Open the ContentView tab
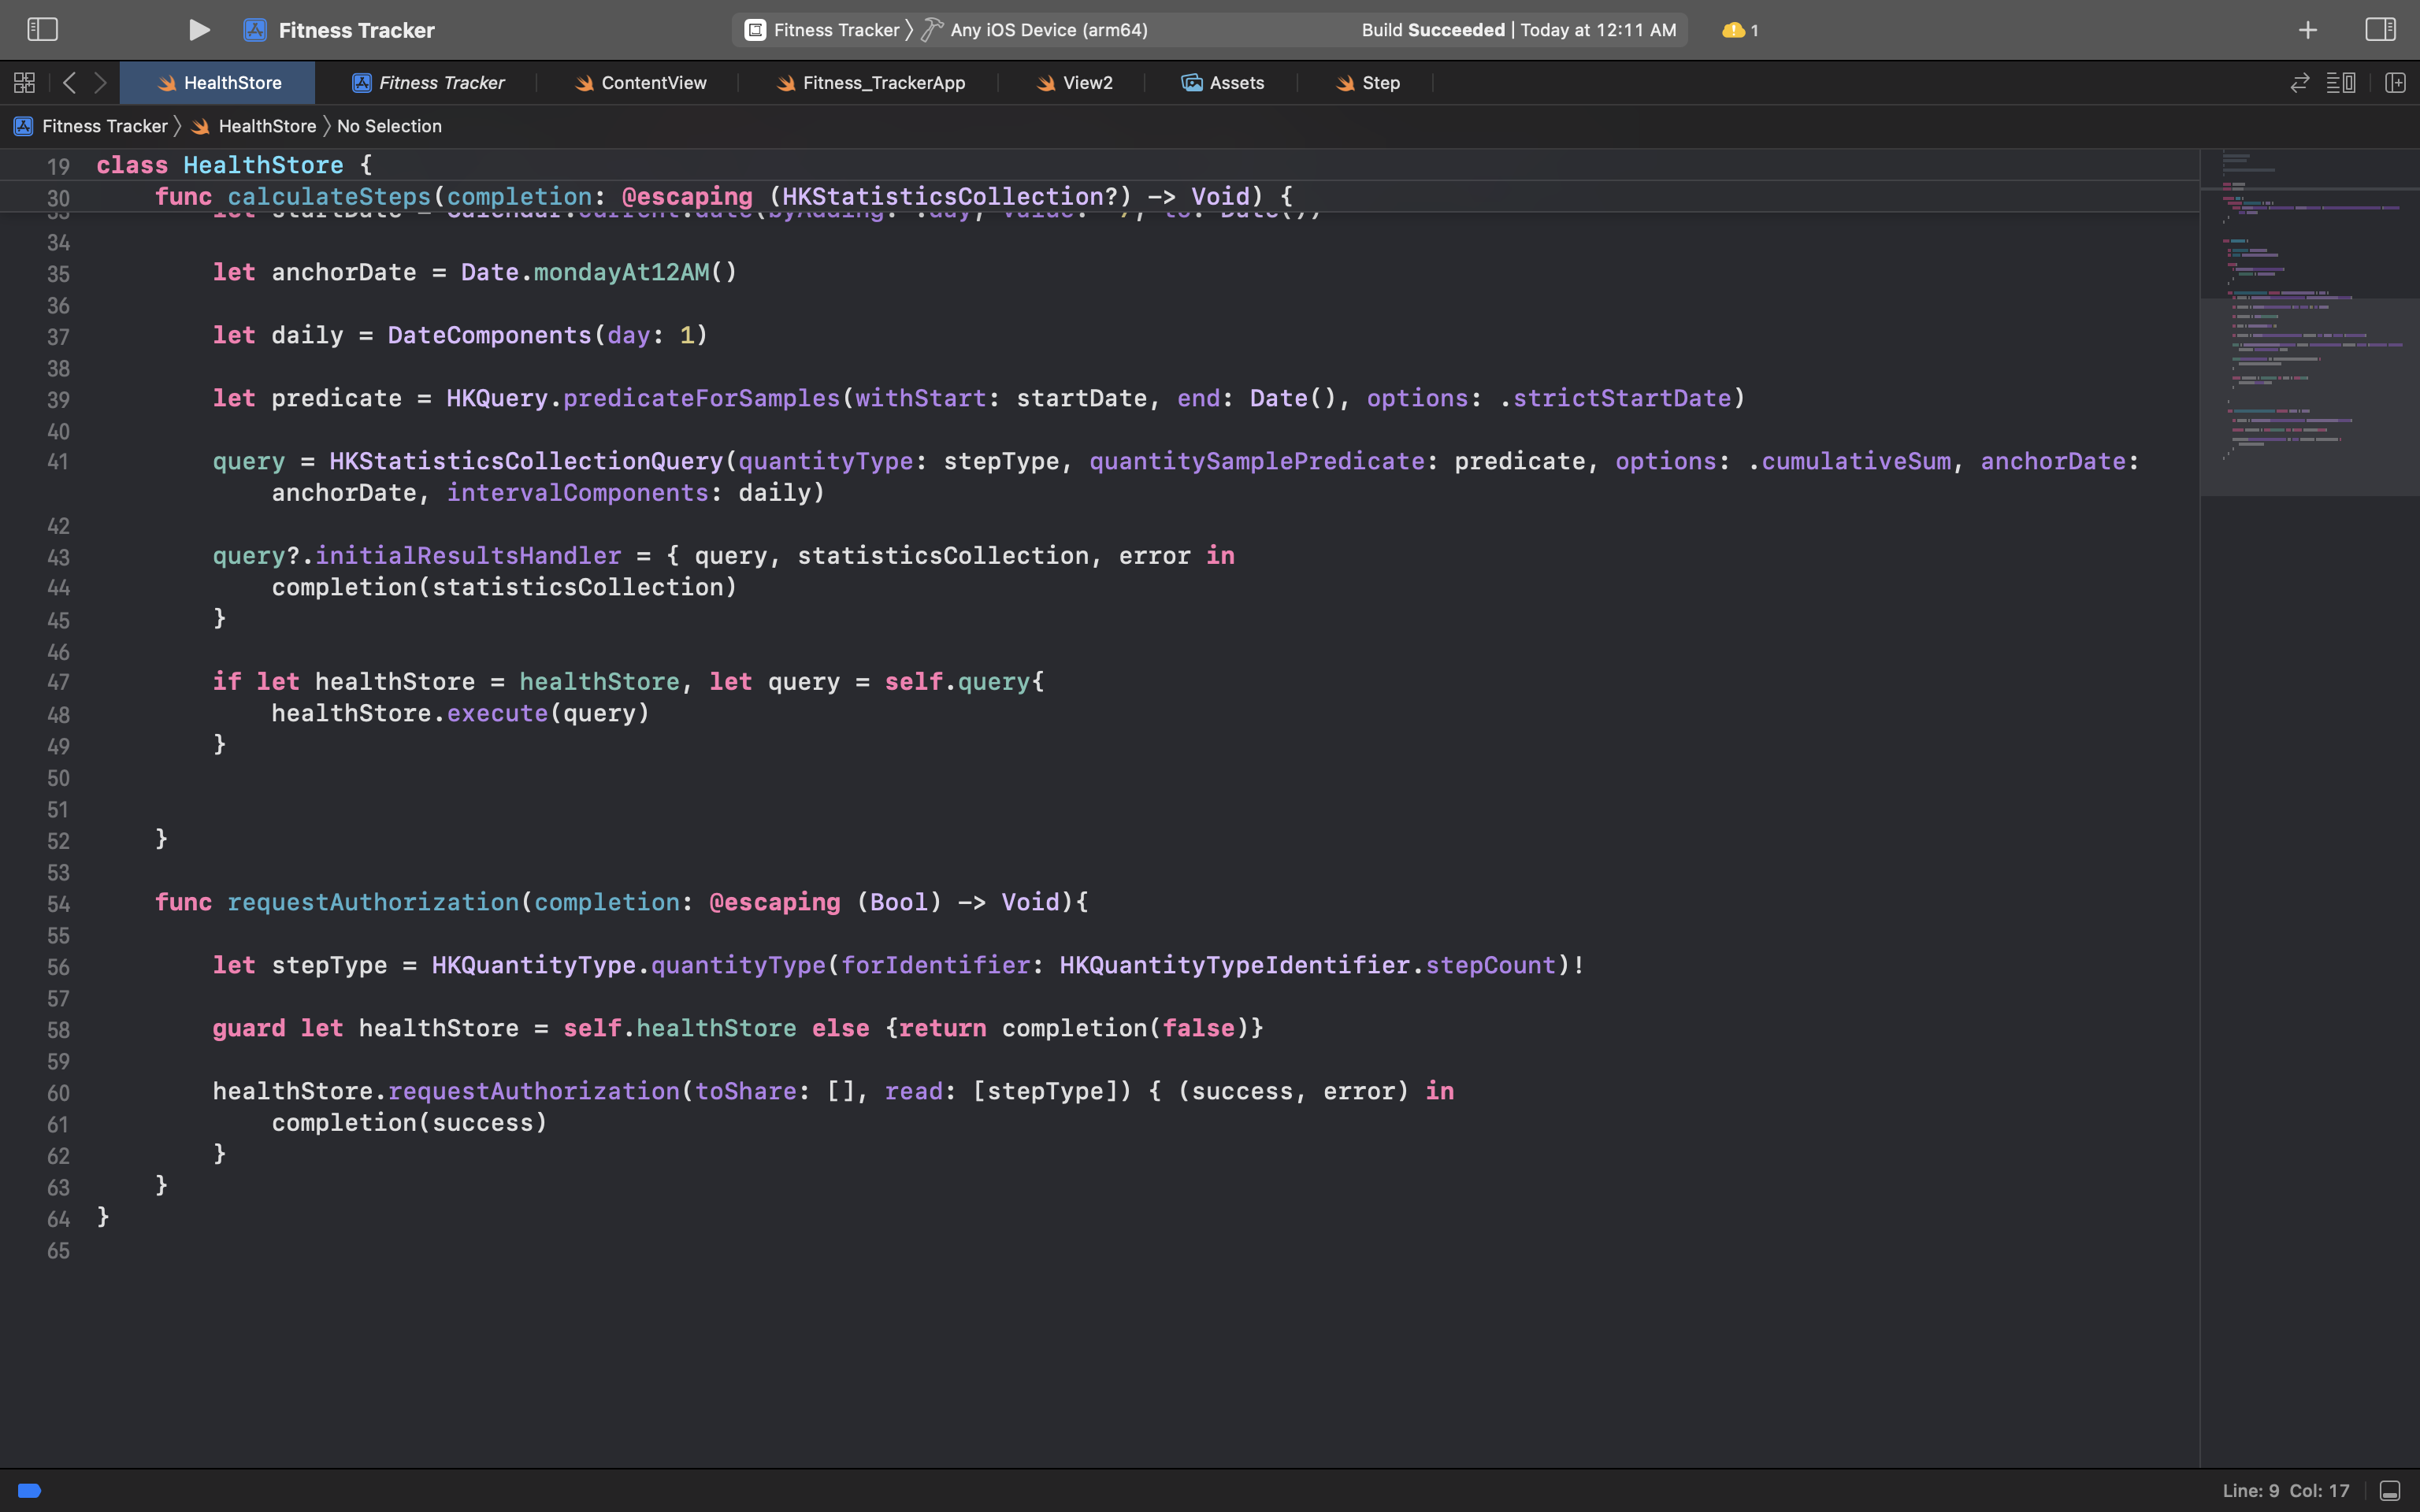Viewport: 2420px width, 1512px height. point(640,83)
